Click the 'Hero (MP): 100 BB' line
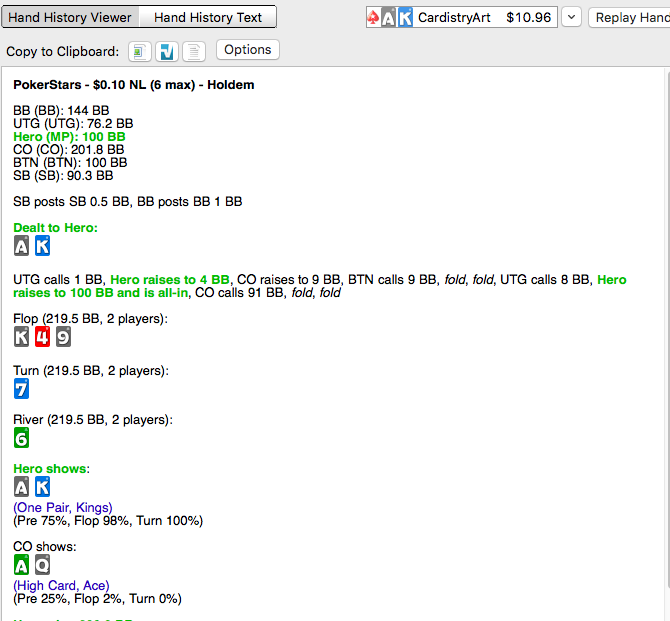The width and height of the screenshot is (670, 621). [x=69, y=137]
